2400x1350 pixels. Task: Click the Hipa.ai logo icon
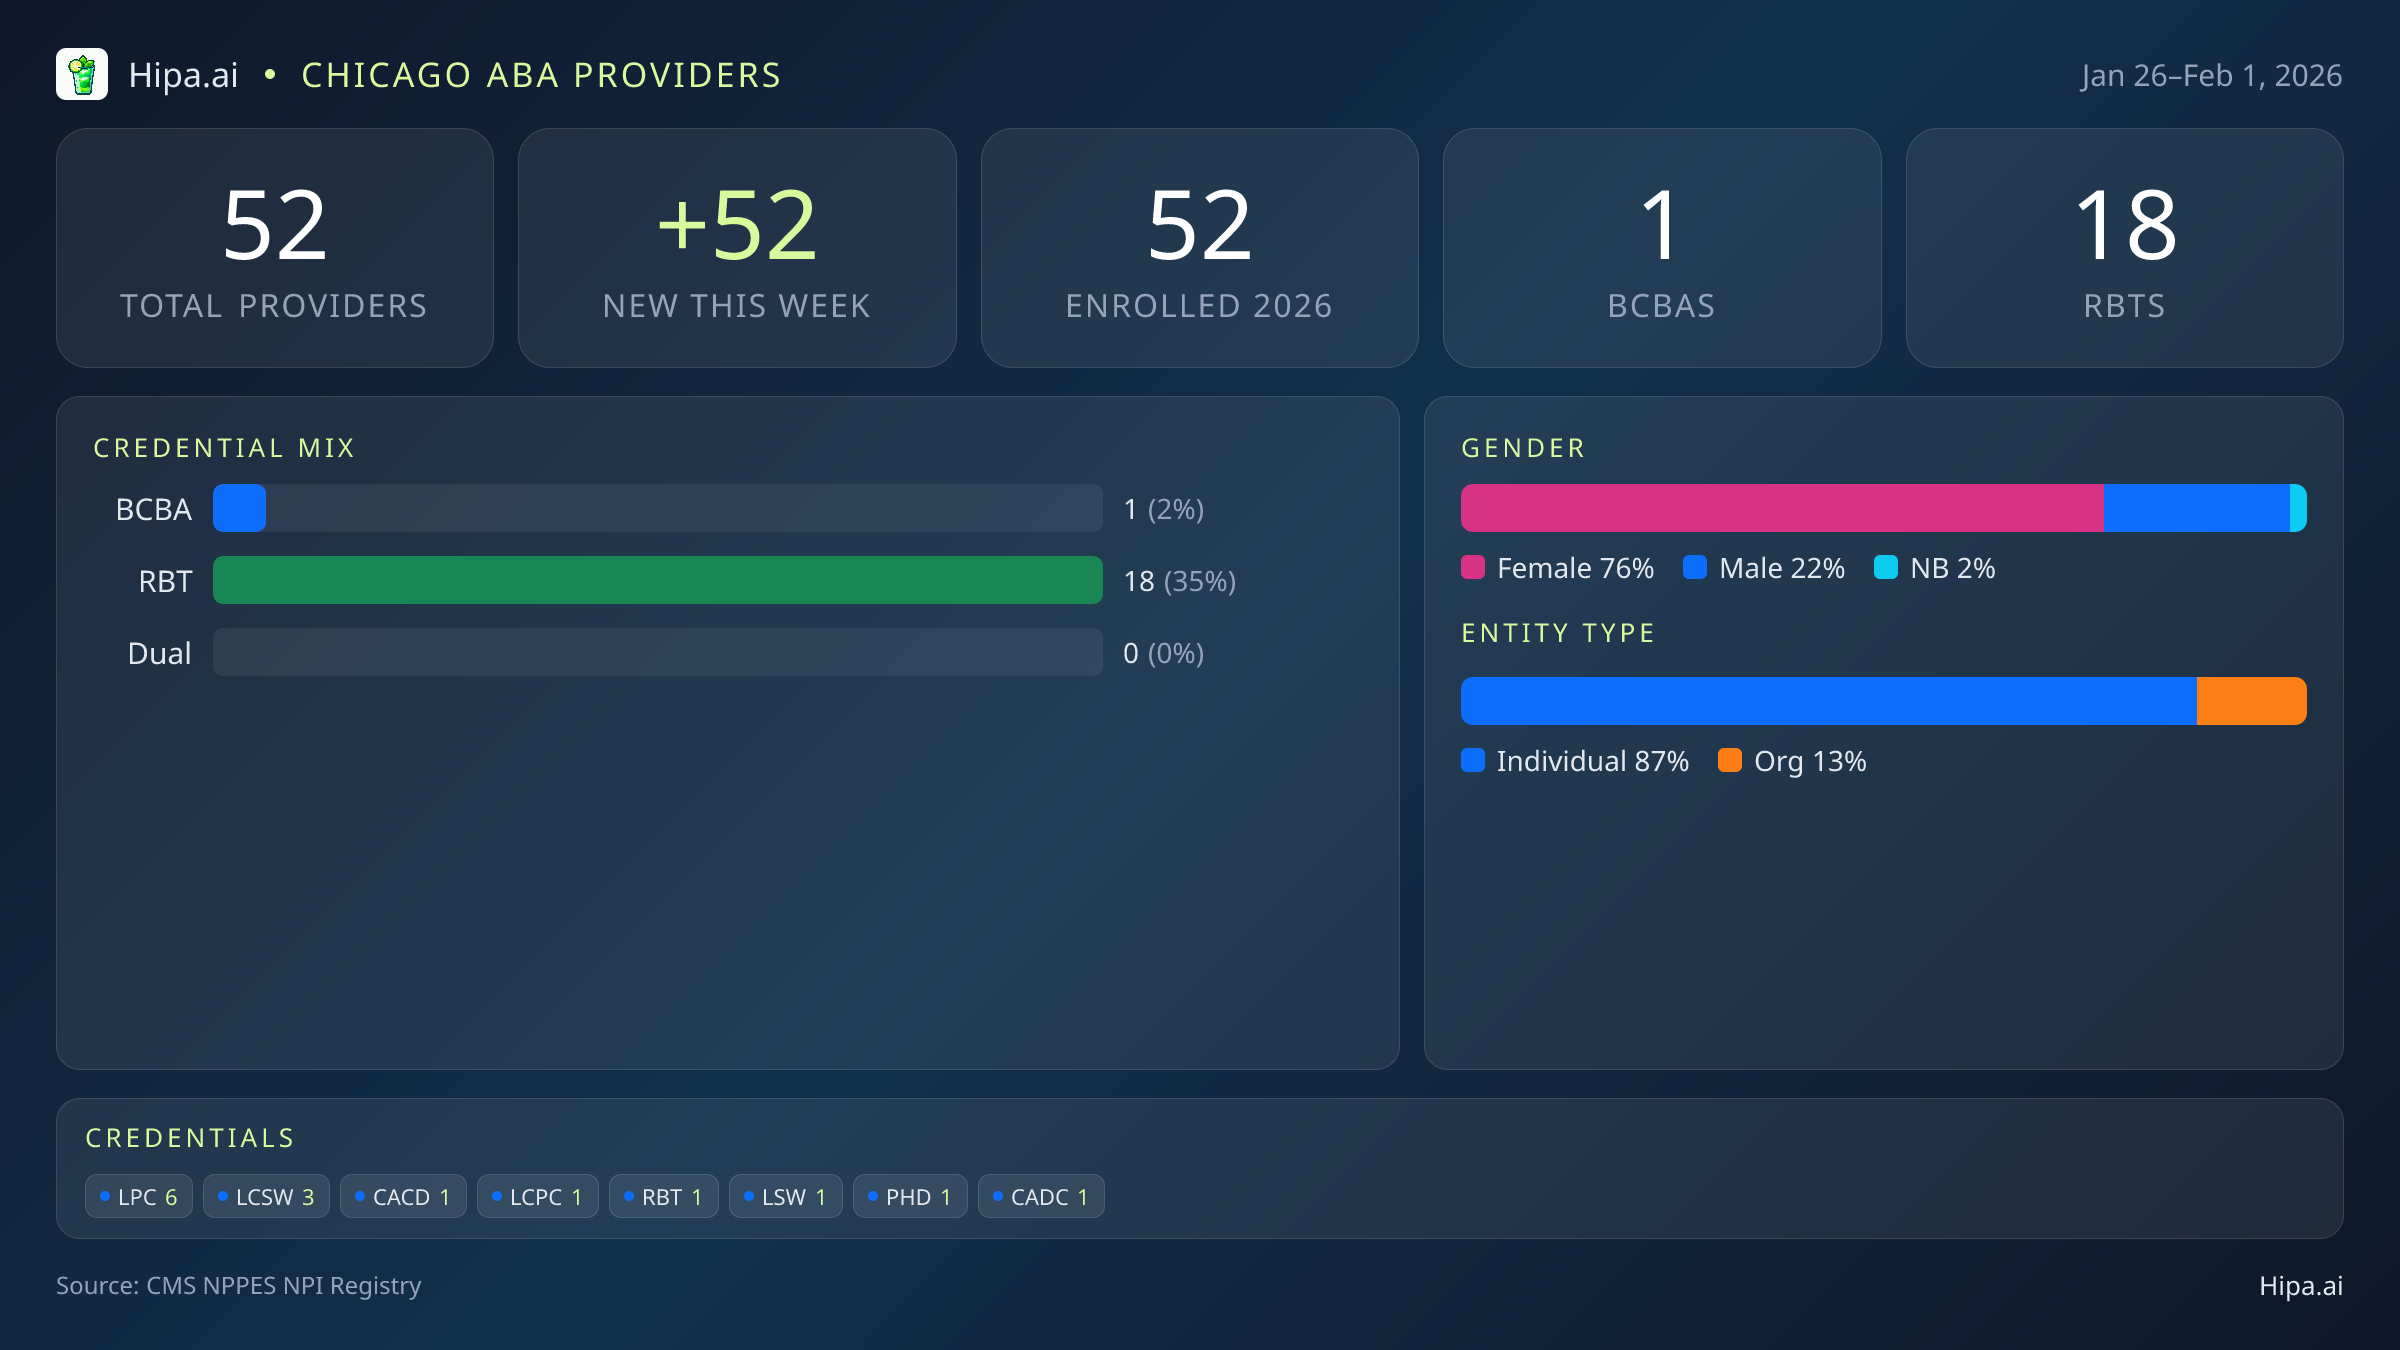tap(83, 74)
